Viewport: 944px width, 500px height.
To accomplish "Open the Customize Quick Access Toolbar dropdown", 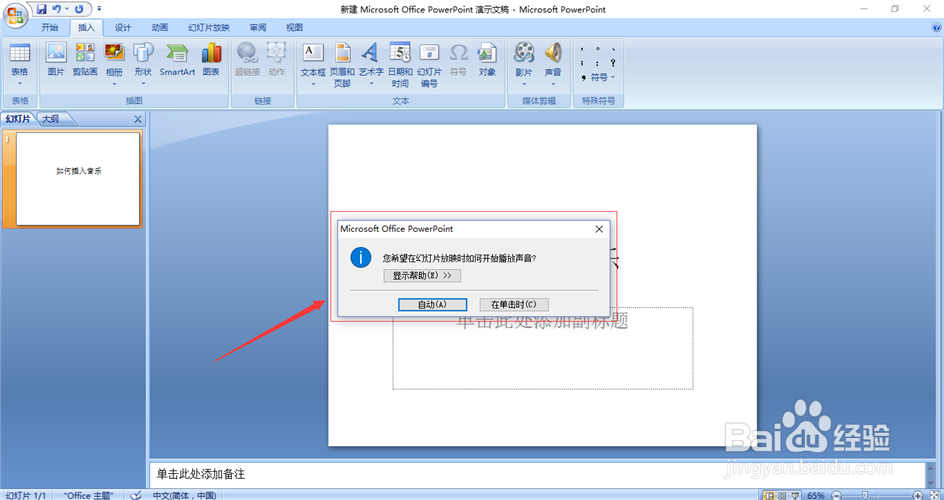I will (99, 9).
